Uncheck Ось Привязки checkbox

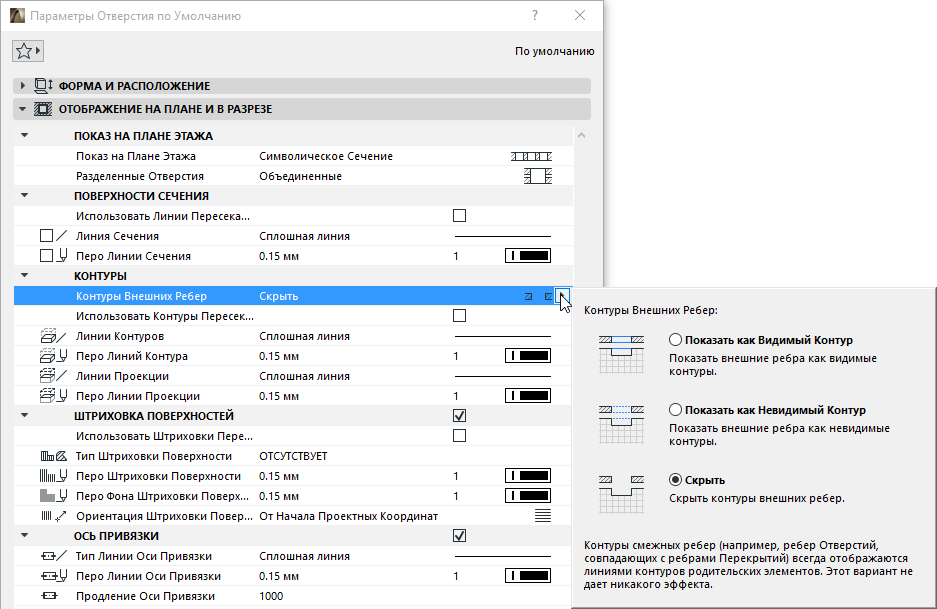pos(460,535)
